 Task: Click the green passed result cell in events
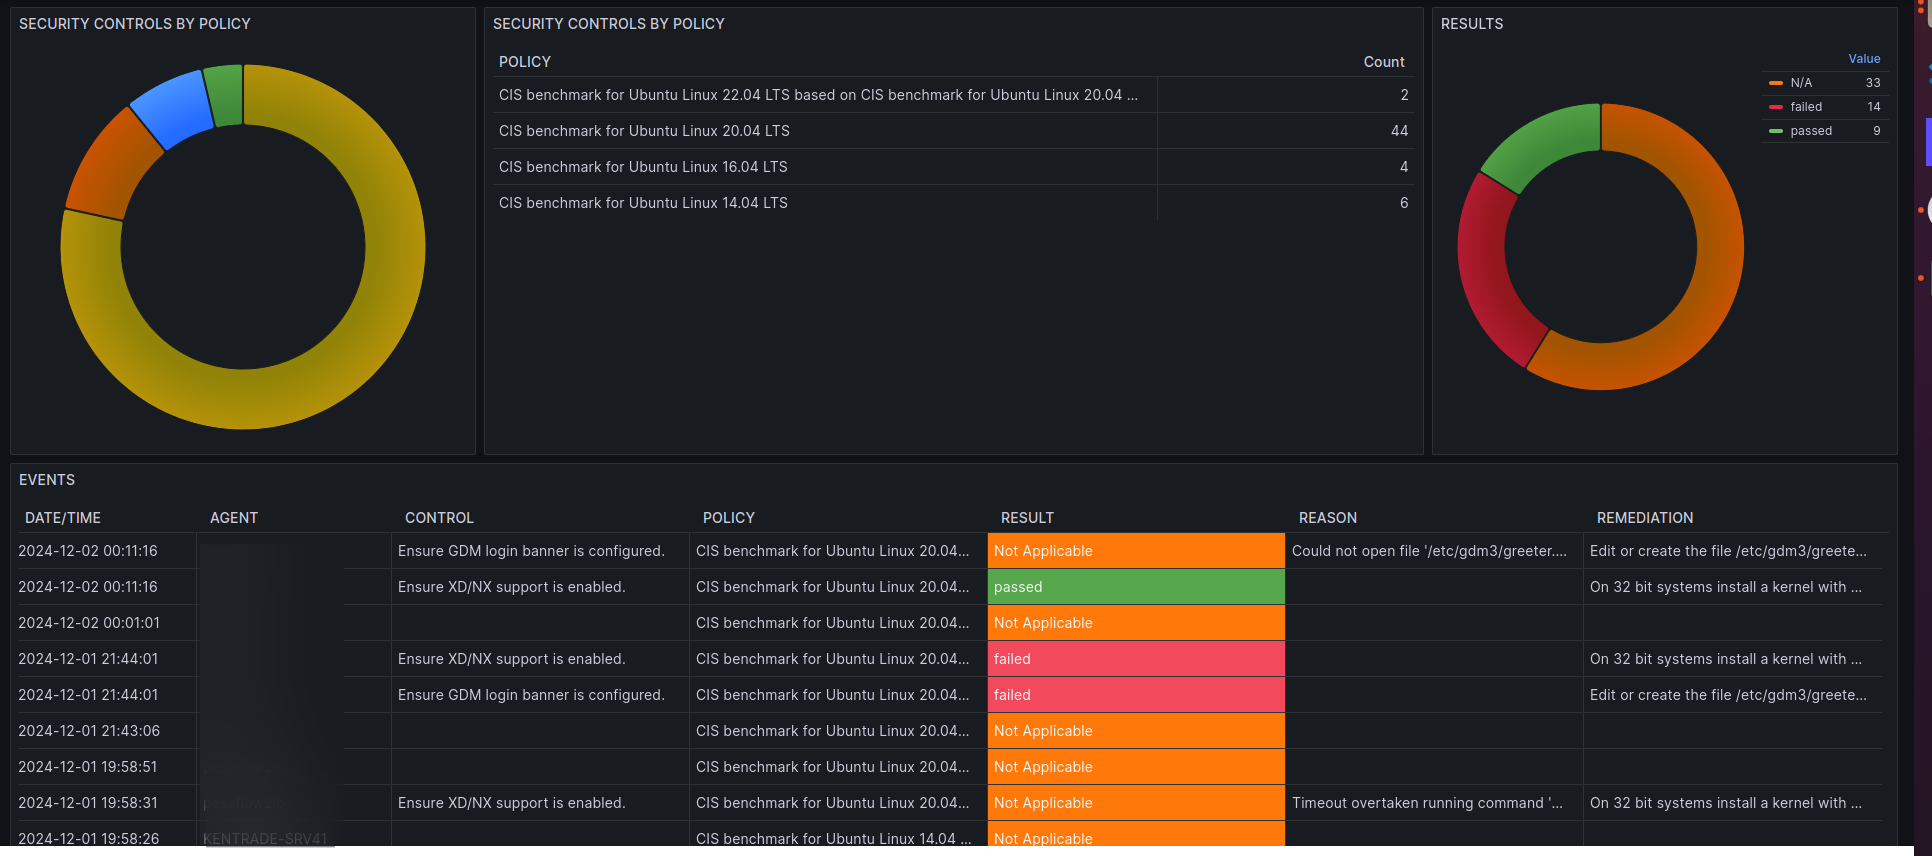(x=1135, y=587)
